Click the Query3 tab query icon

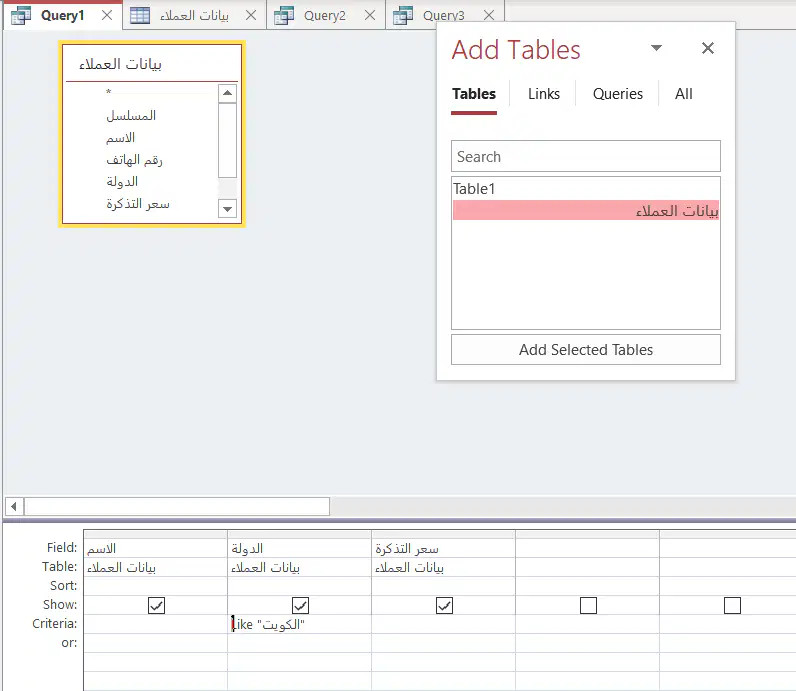pos(403,15)
